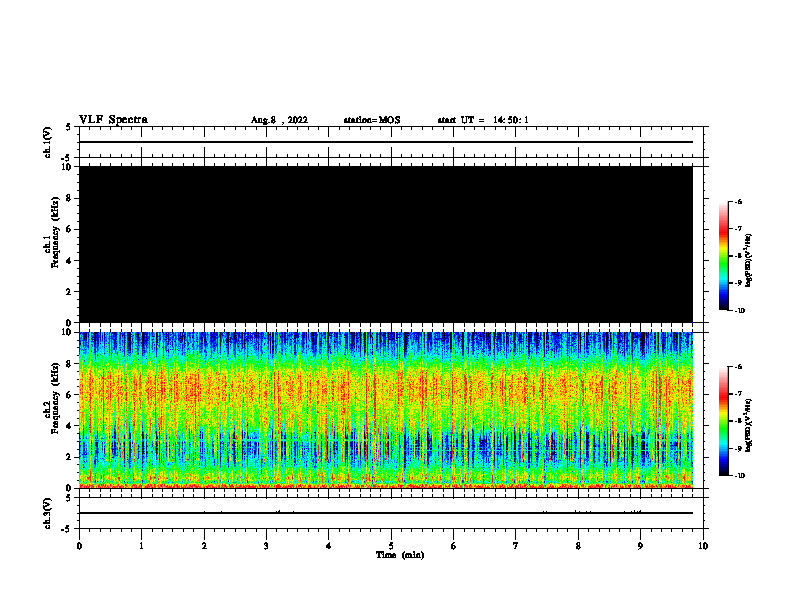Viewport: 792px width, 612px height.
Task: Select the "start UT = 14:50: 1" header text
Action: point(483,120)
